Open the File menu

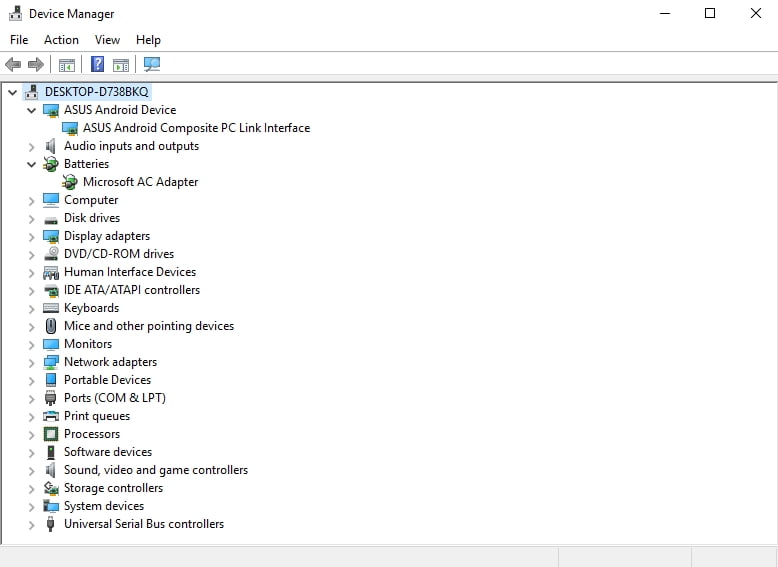coord(19,40)
